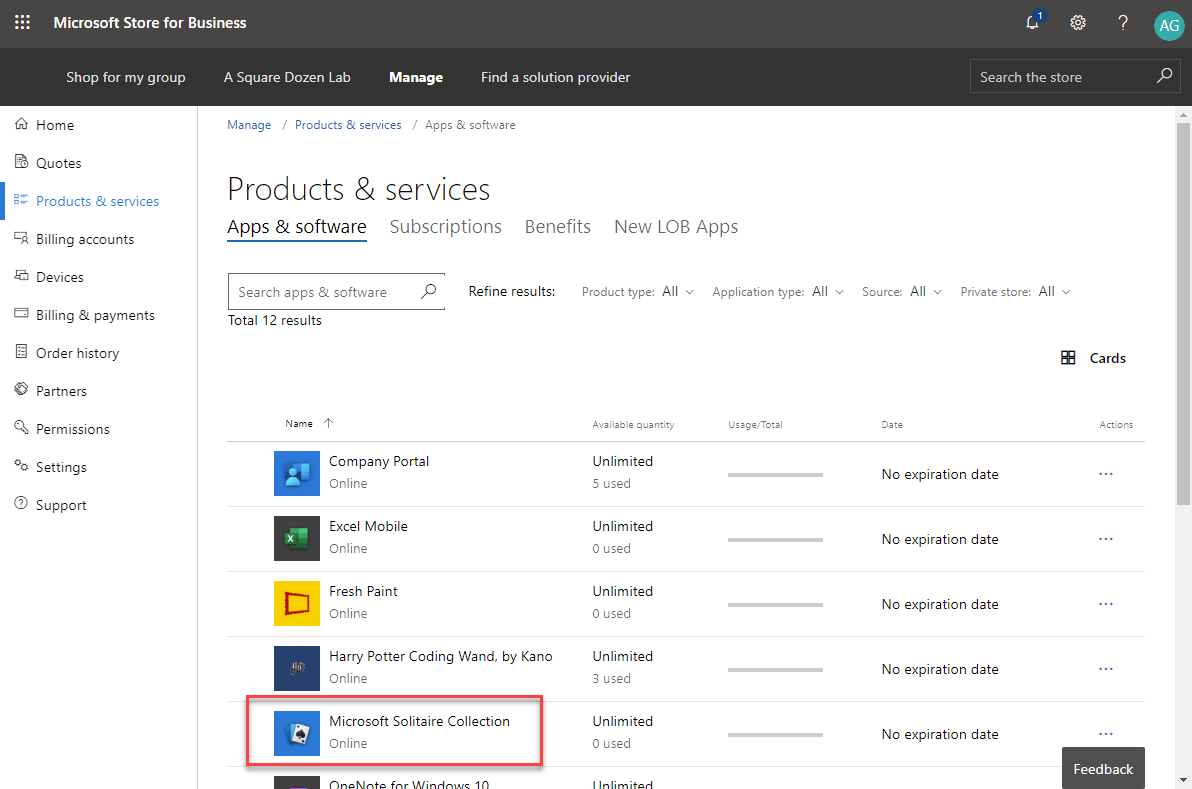Click Products & services breadcrumb link
Viewport: 1192px width, 789px height.
[x=347, y=125]
